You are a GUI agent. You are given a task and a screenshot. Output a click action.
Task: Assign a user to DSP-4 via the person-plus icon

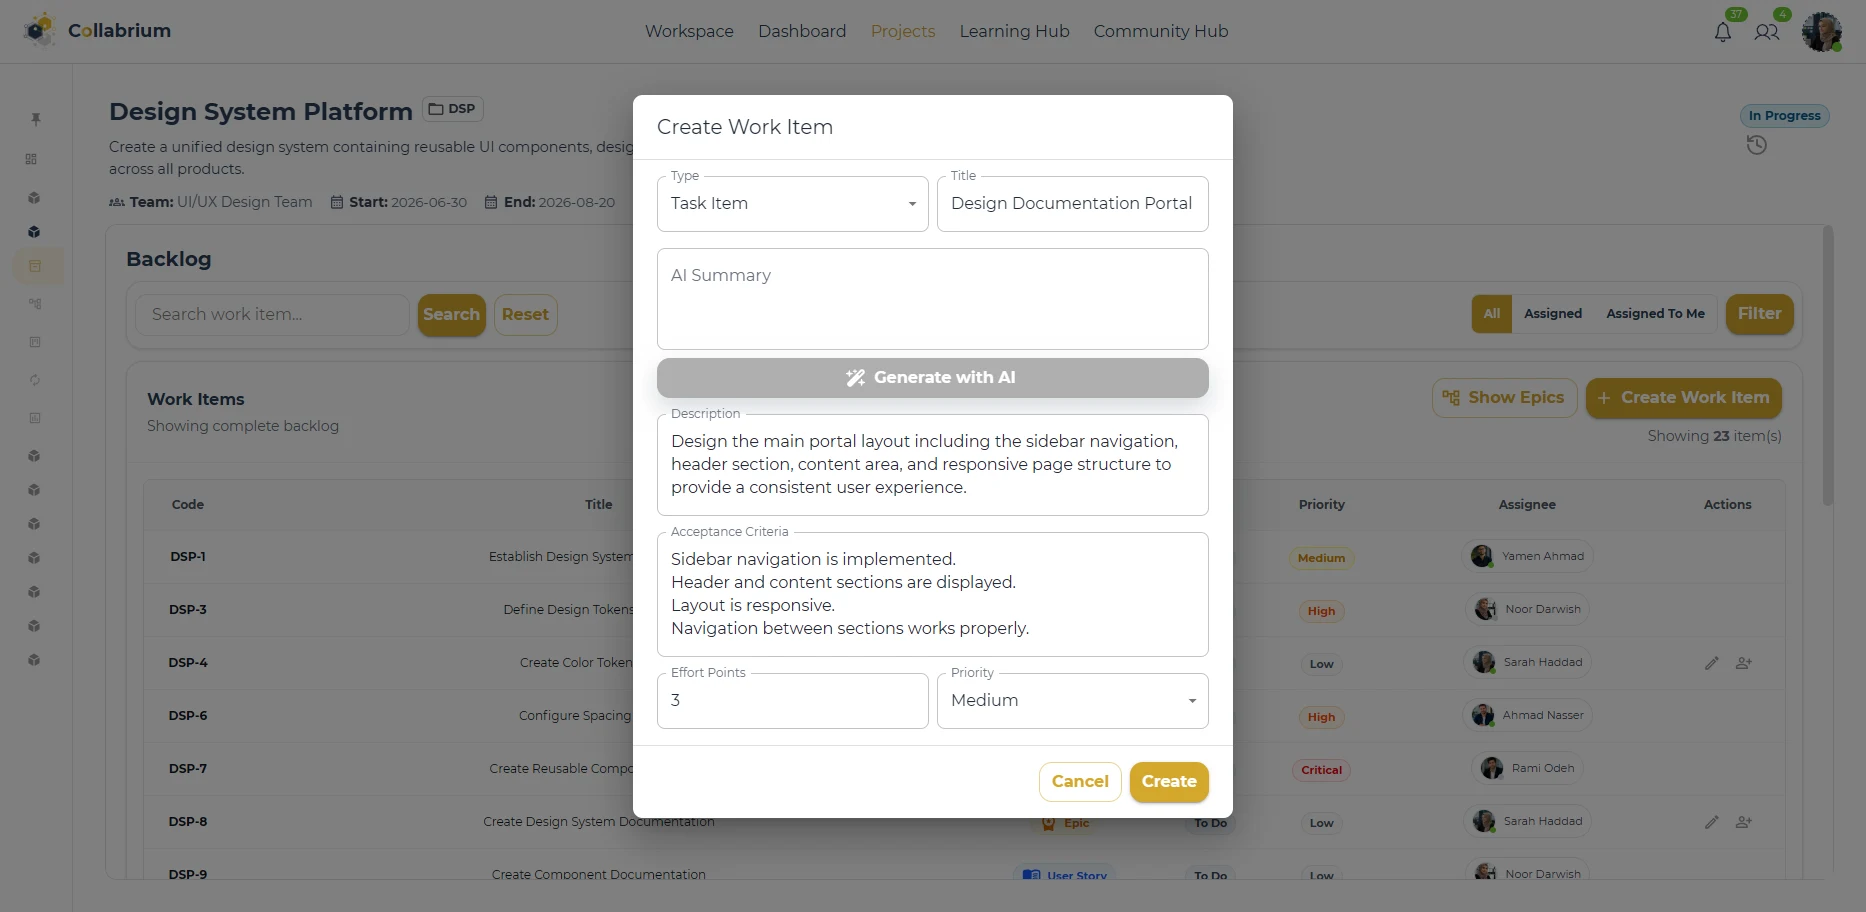(x=1744, y=663)
